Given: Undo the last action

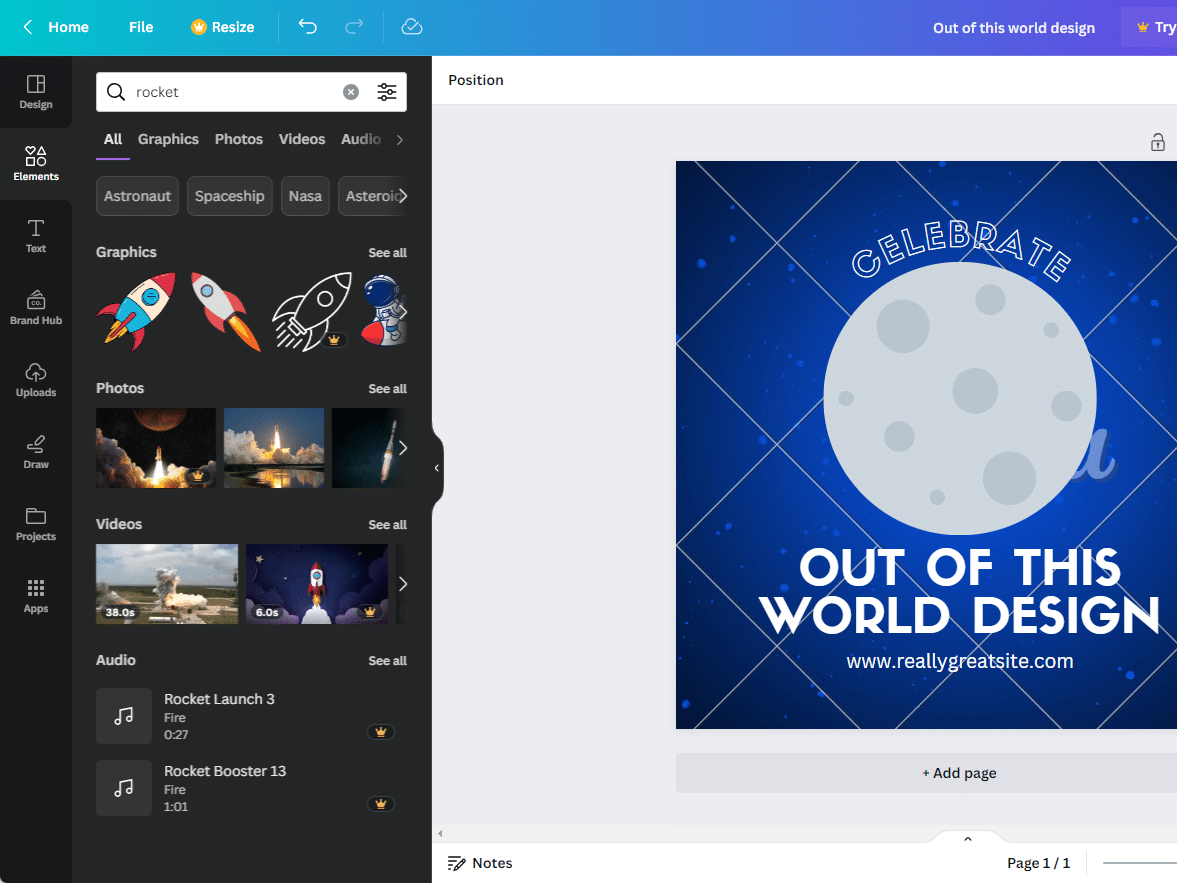Looking at the screenshot, I should tap(308, 27).
